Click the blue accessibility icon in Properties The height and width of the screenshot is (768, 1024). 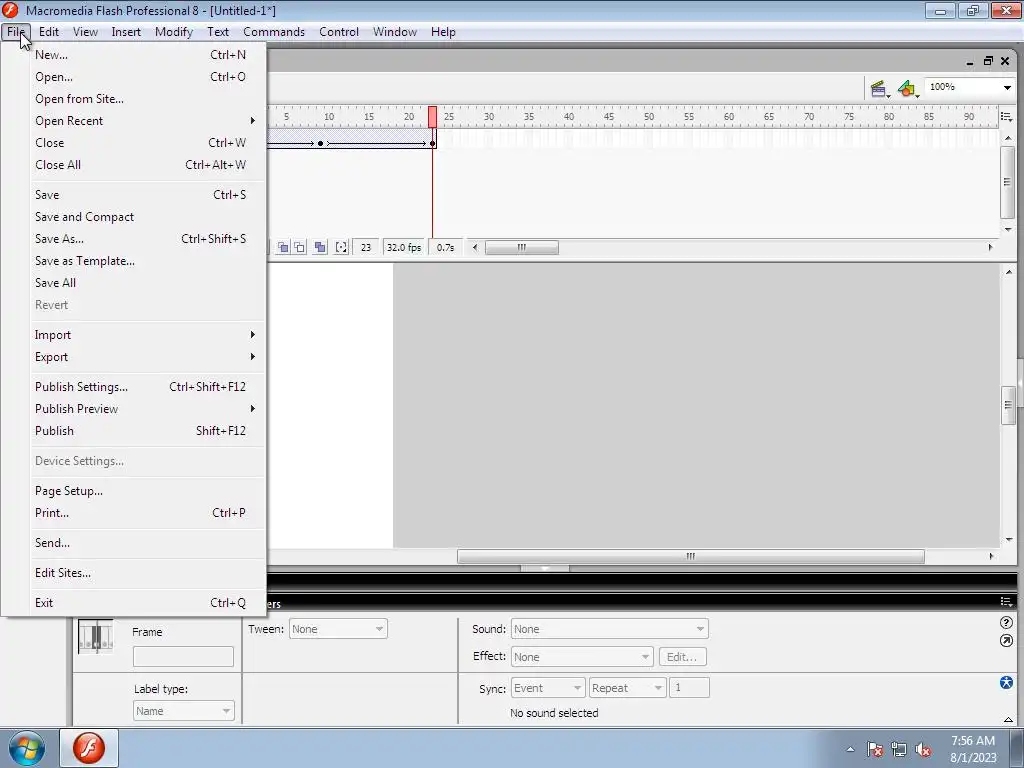1006,682
